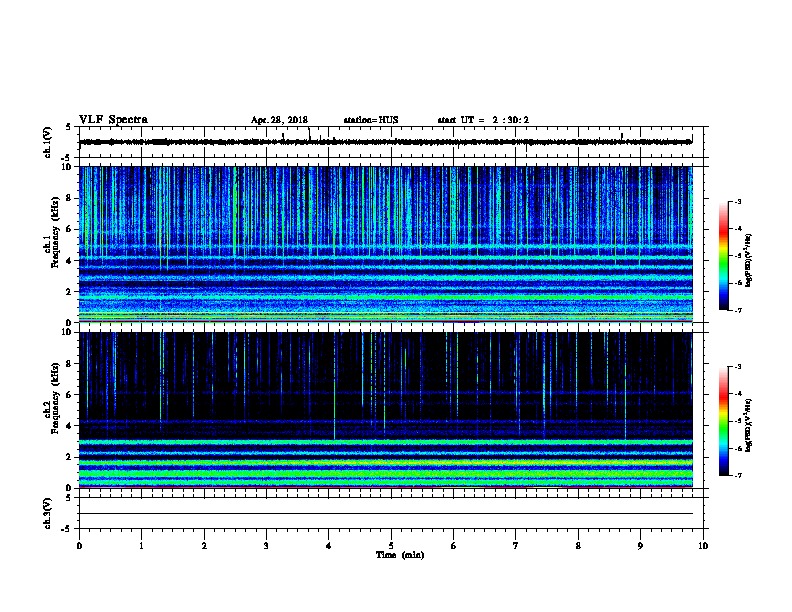This screenshot has width=792, height=612.
Task: Click the "start UT = 2:30:2" text
Action: [483, 120]
